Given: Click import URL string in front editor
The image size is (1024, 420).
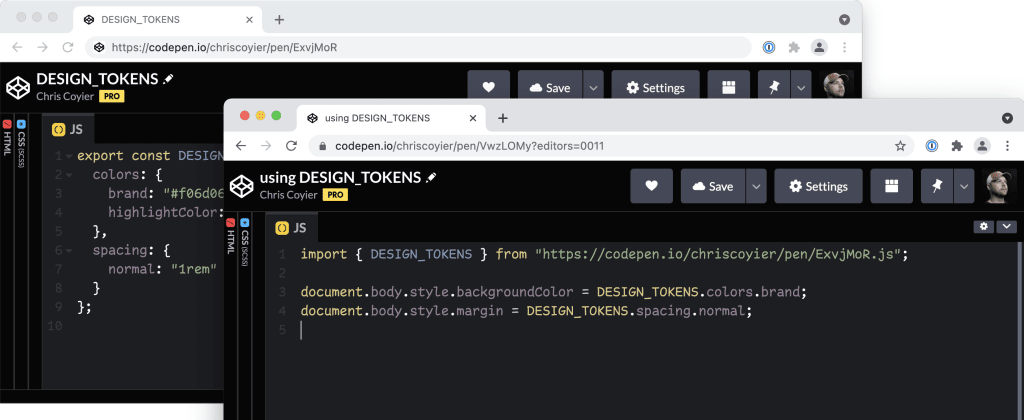Looking at the screenshot, I should click(718, 253).
